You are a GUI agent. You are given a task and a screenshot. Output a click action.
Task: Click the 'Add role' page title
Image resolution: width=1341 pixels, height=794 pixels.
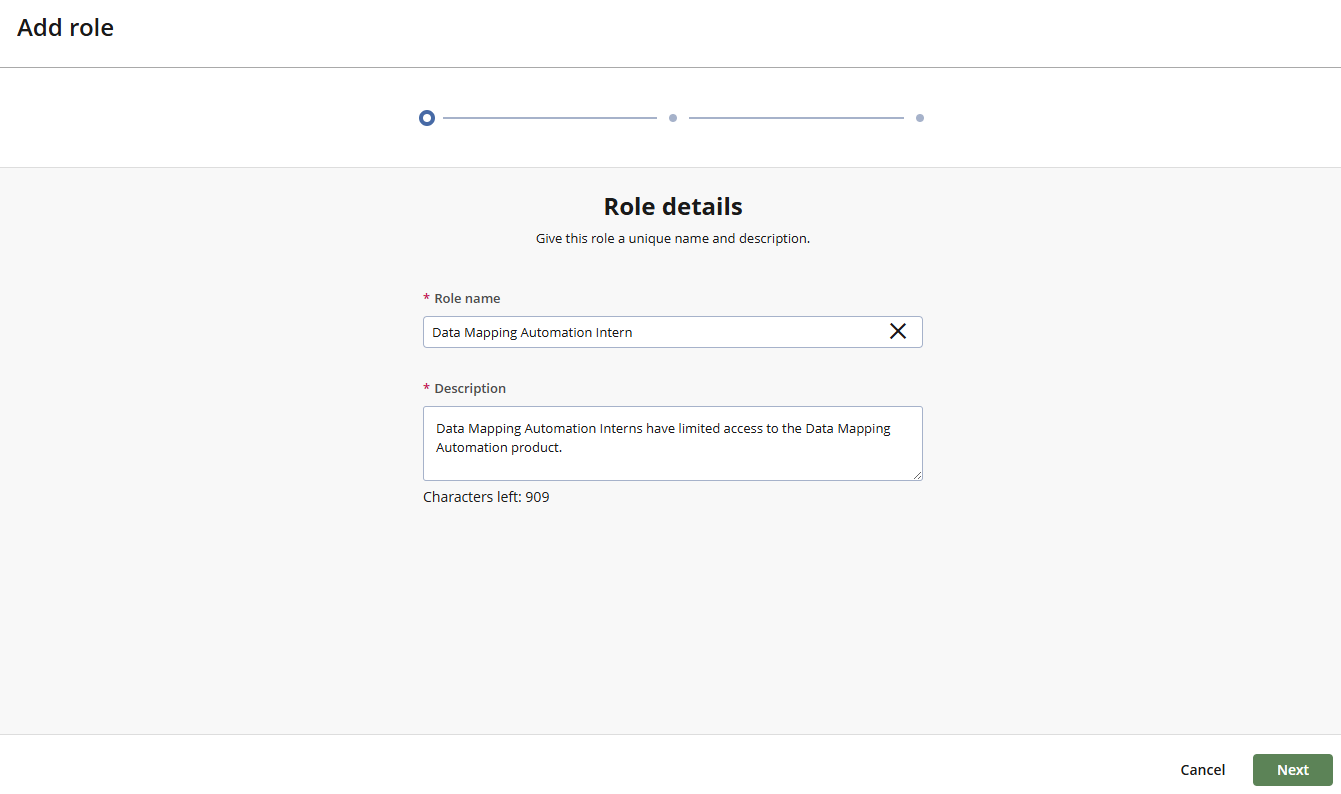[66, 28]
